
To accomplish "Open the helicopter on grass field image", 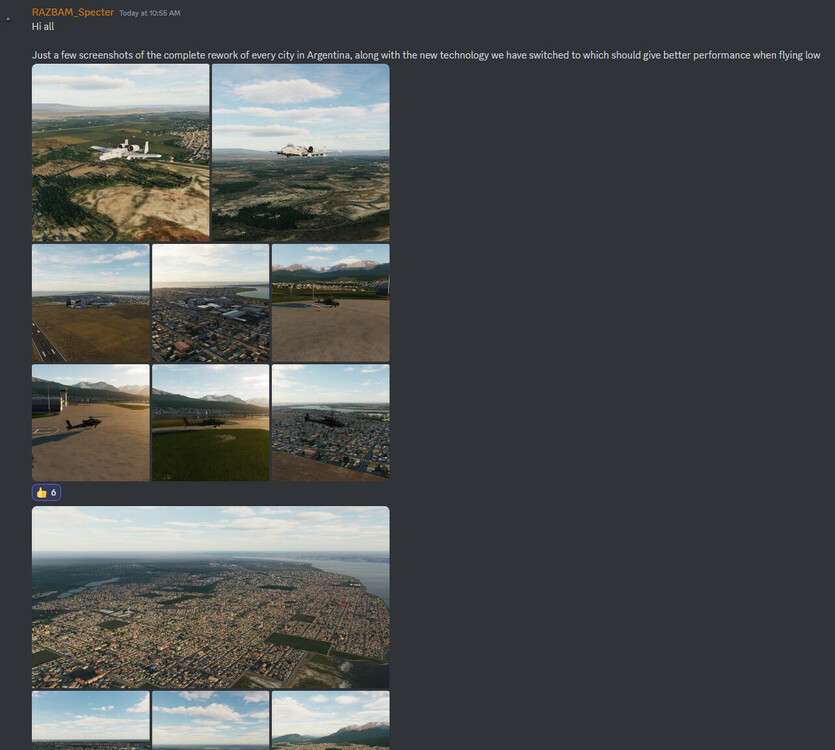I will tap(210, 423).
